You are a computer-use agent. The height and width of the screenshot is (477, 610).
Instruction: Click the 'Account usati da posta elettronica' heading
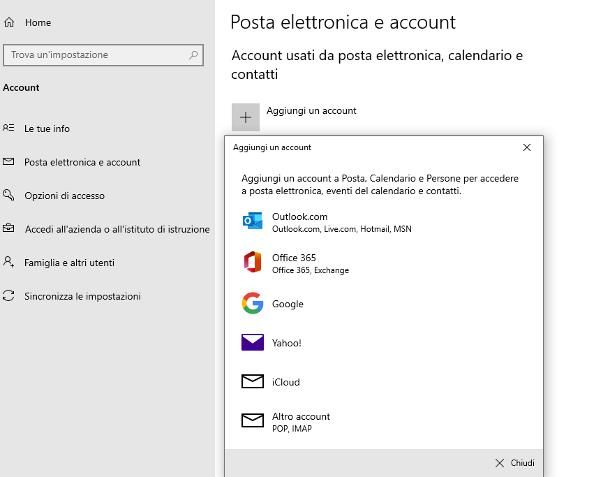(377, 65)
